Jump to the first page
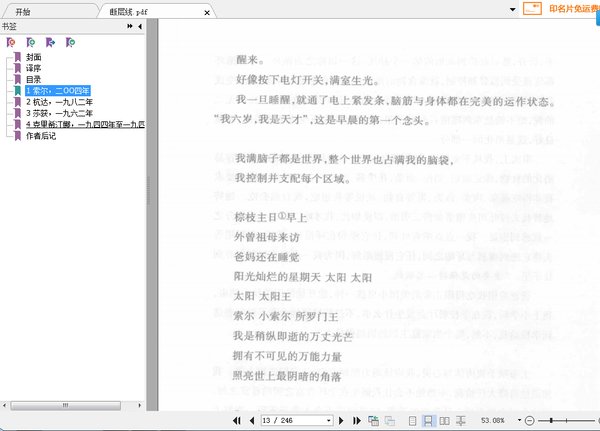This screenshot has height=431, width=600. coord(237,421)
